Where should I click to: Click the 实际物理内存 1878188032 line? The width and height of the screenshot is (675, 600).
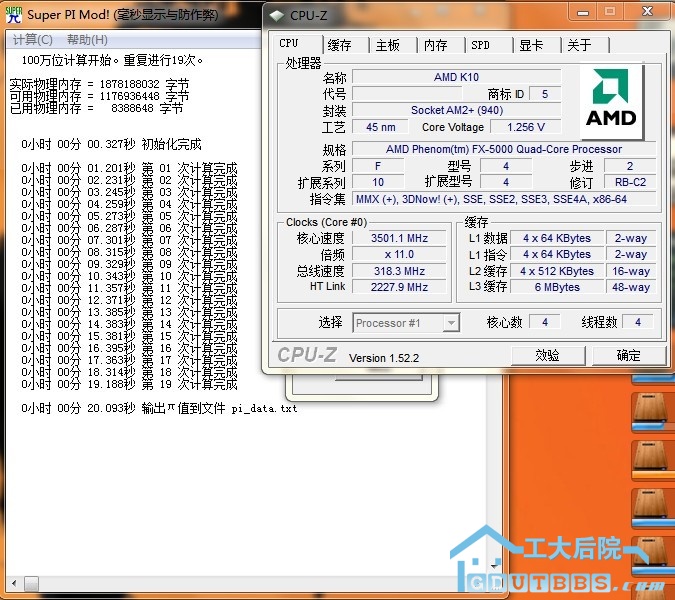coord(99,84)
